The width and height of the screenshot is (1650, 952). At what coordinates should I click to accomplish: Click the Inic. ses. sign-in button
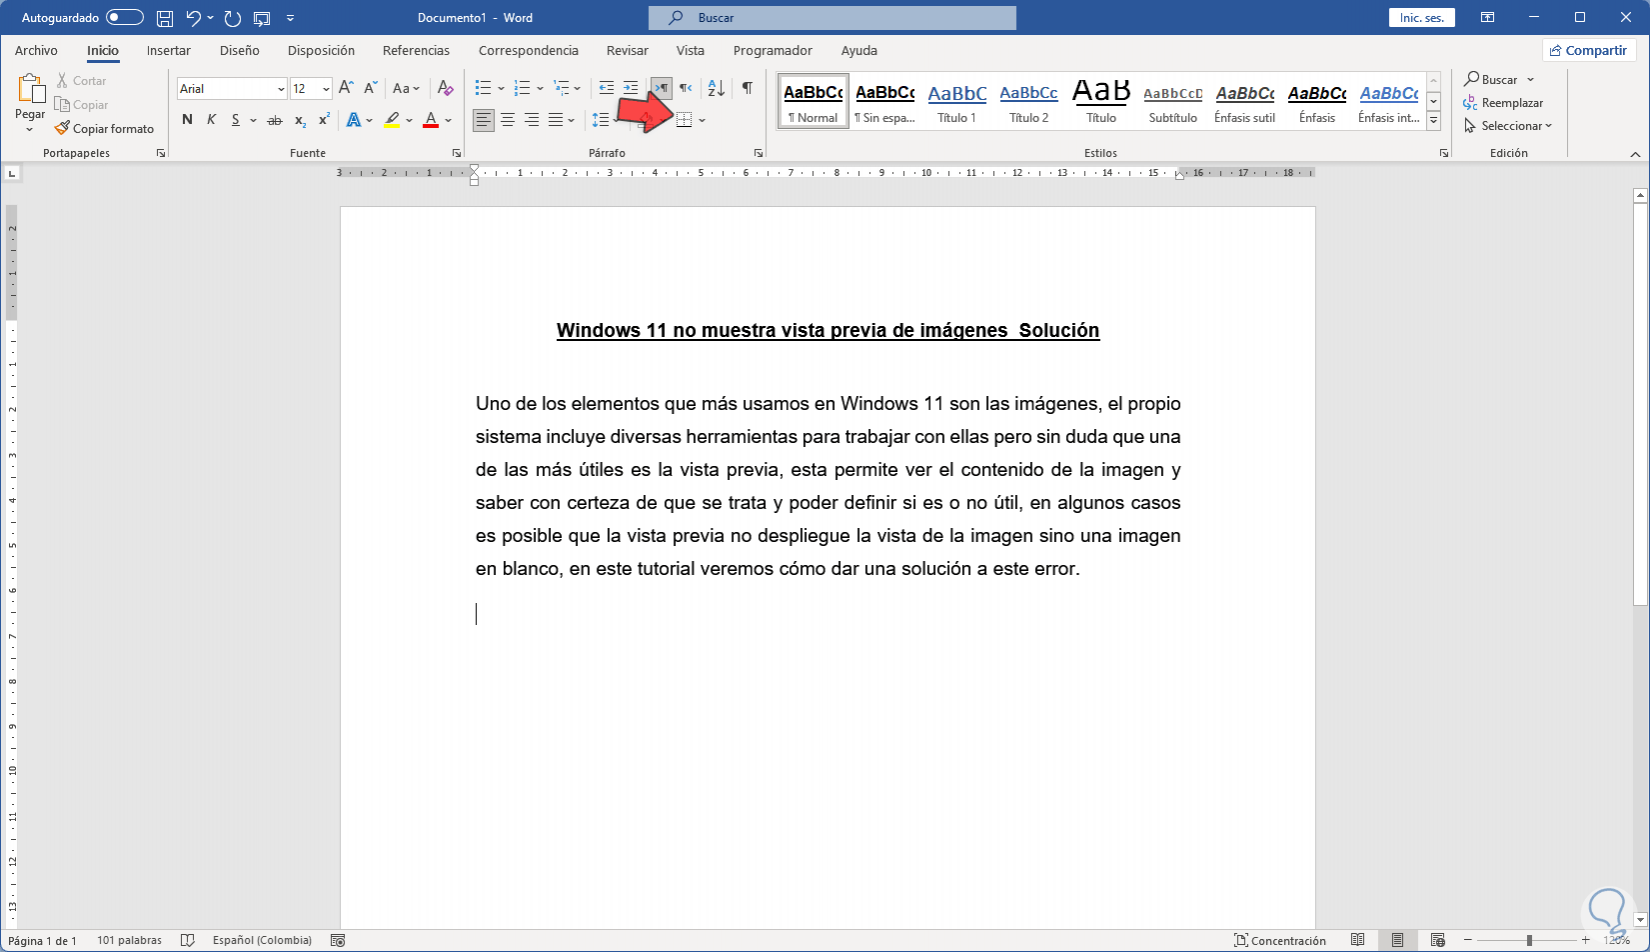tap(1422, 18)
